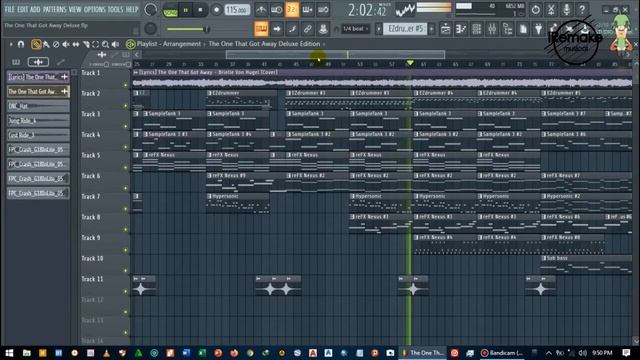The image size is (640, 360).
Task: Select the playlist Playback speaker tool
Action: tap(116, 44)
